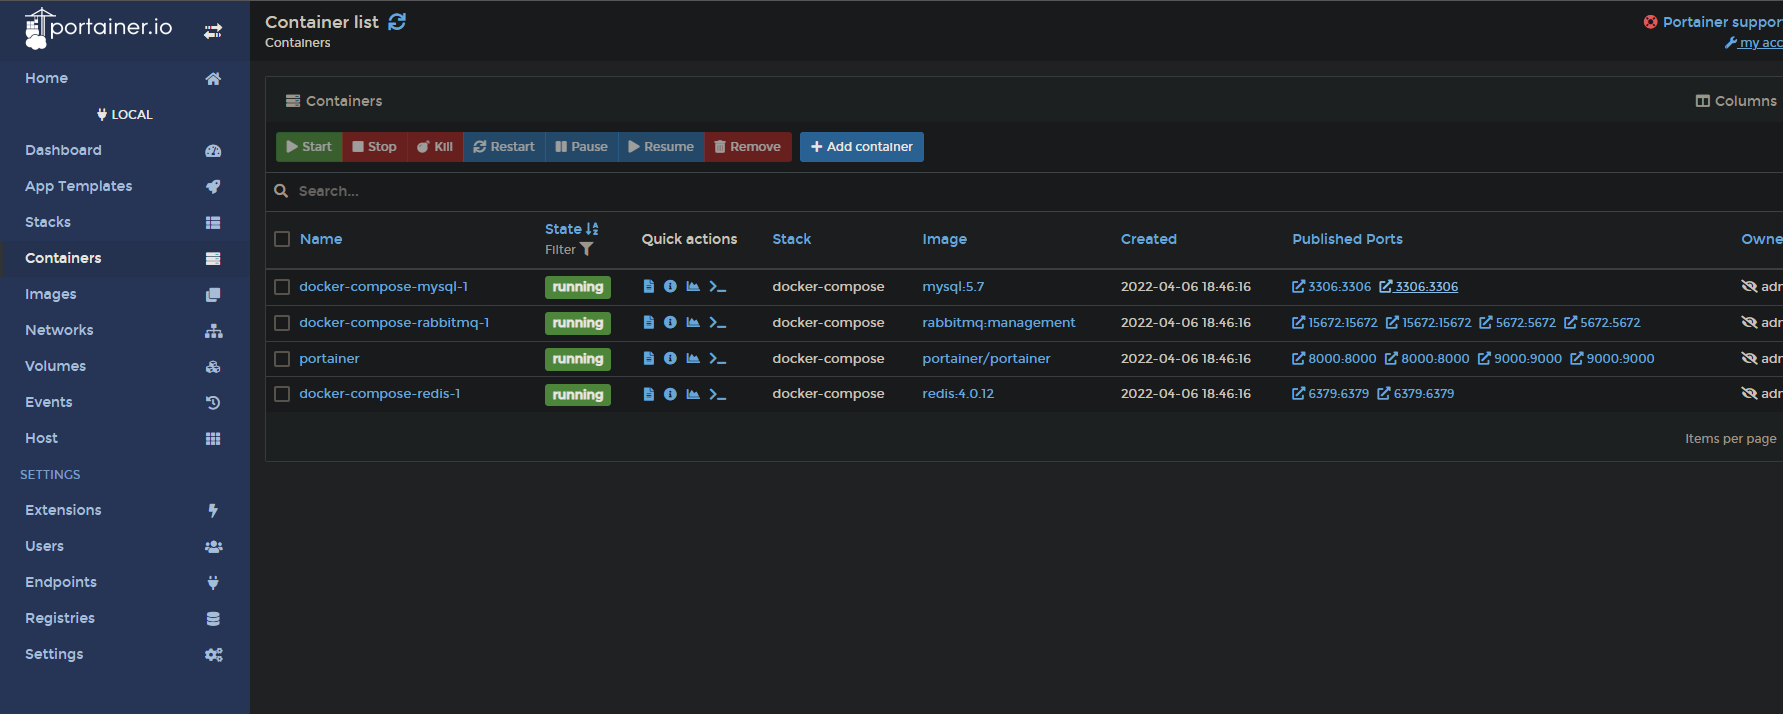Click Add container button

point(862,147)
